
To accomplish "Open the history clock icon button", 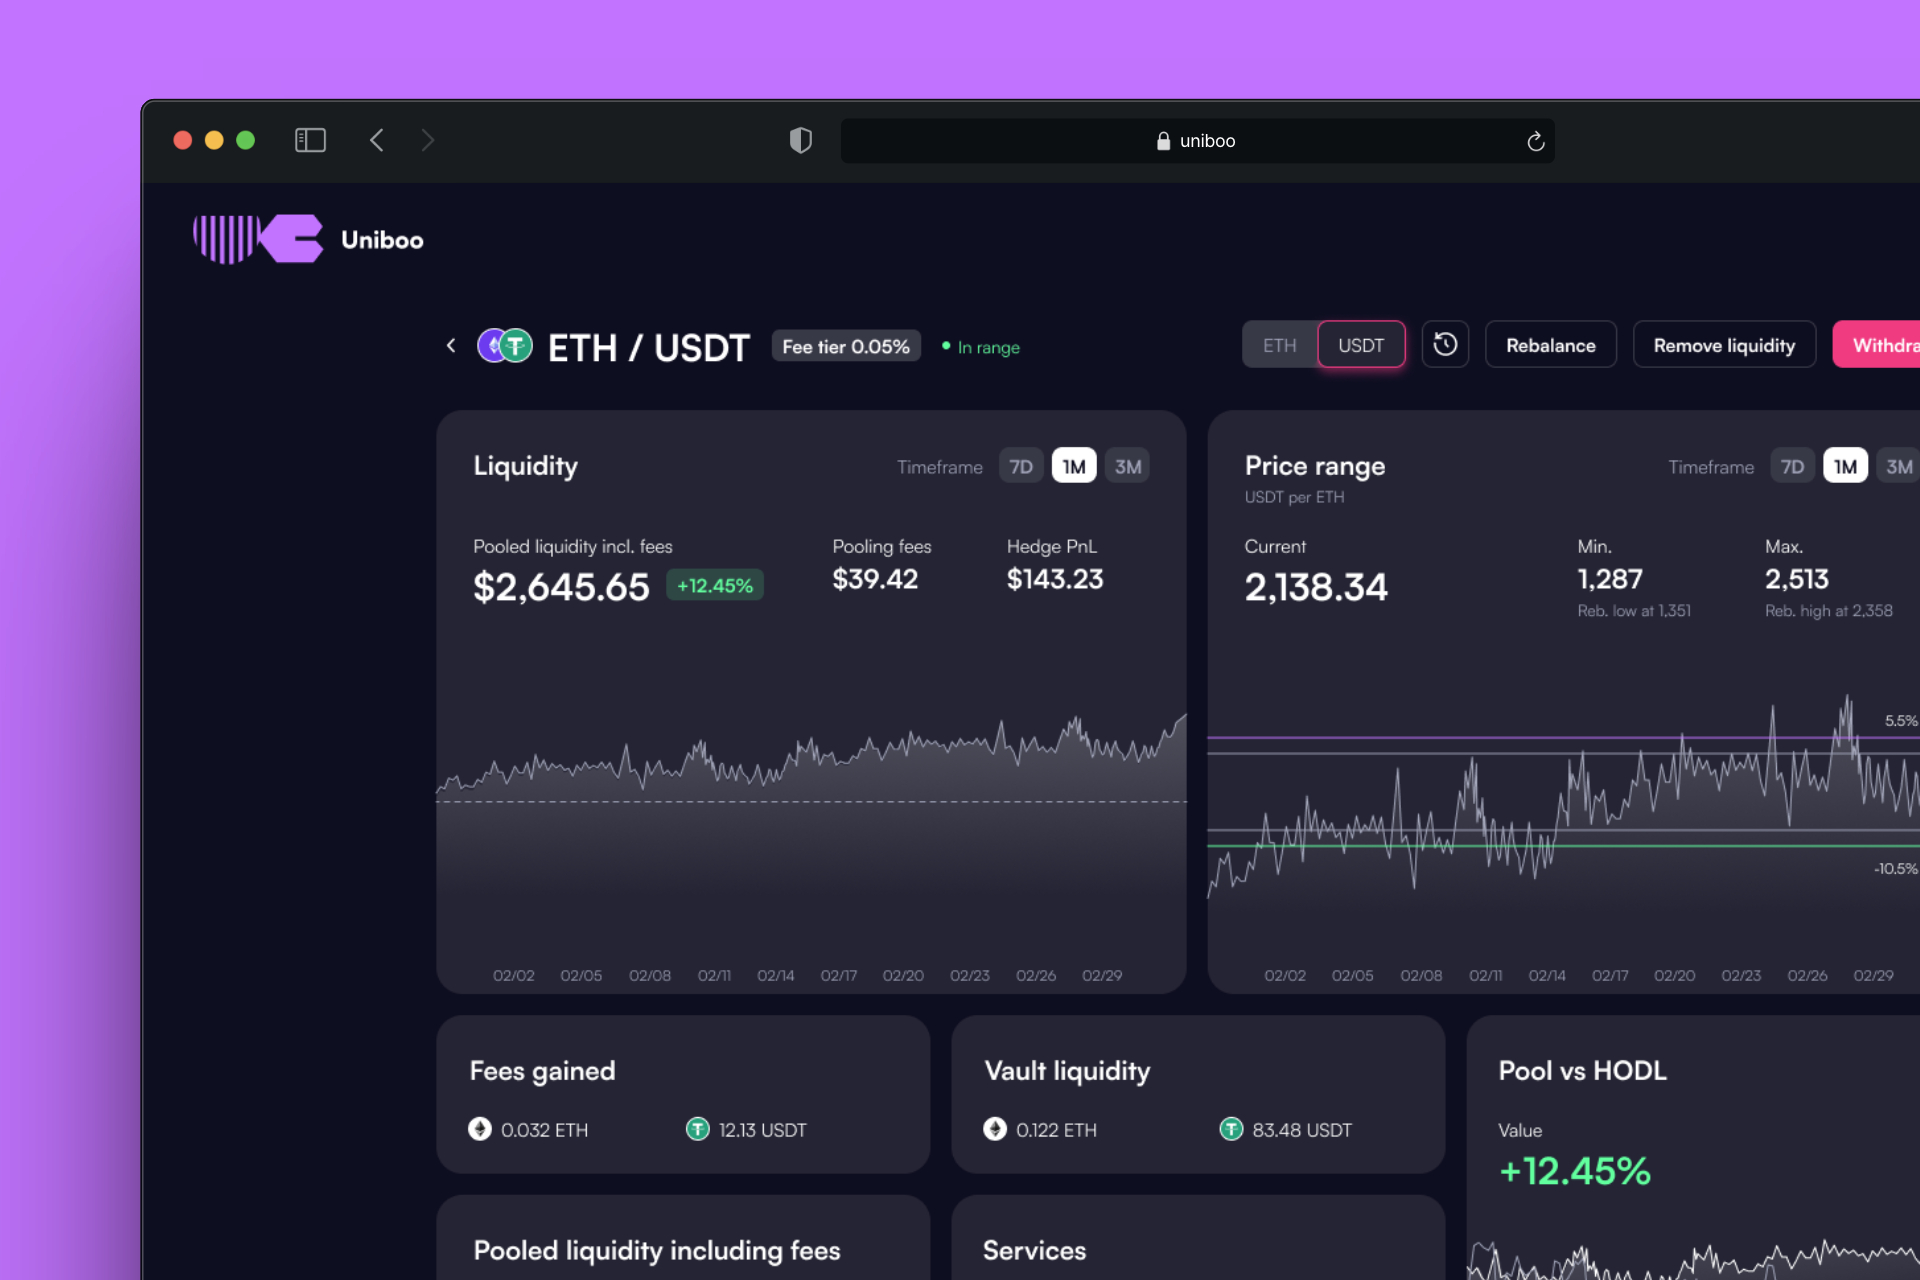I will 1445,345.
